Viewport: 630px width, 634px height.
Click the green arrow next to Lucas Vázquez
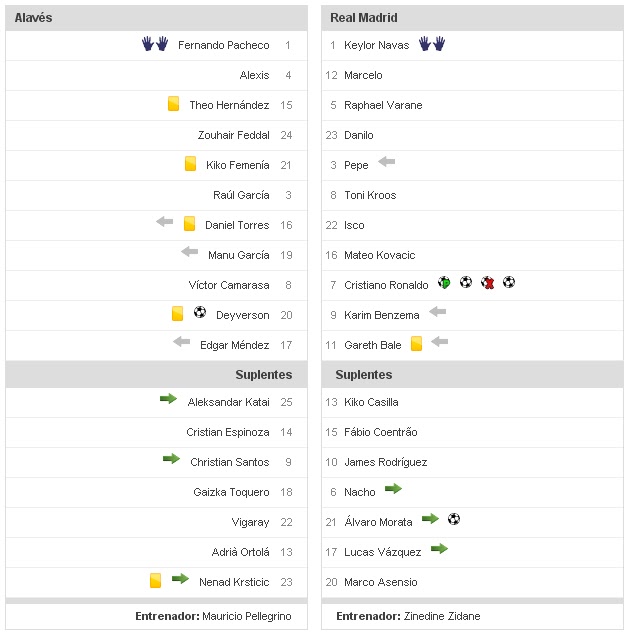[x=439, y=549]
